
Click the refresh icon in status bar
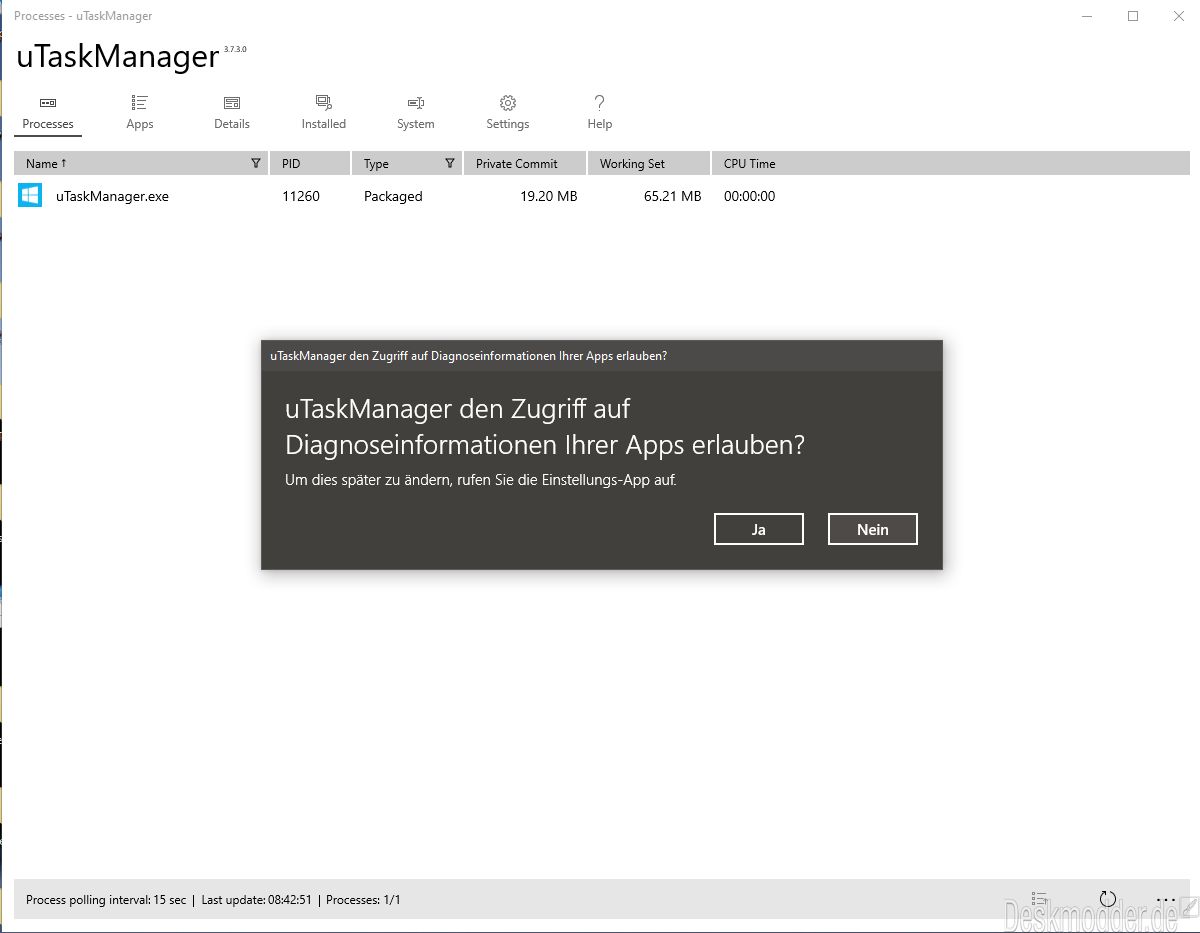(1107, 899)
